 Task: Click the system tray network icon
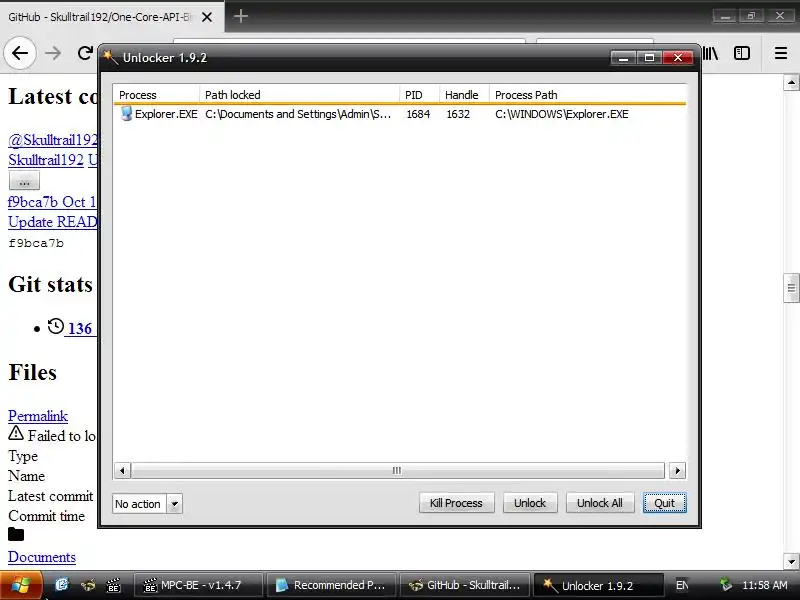coord(726,584)
